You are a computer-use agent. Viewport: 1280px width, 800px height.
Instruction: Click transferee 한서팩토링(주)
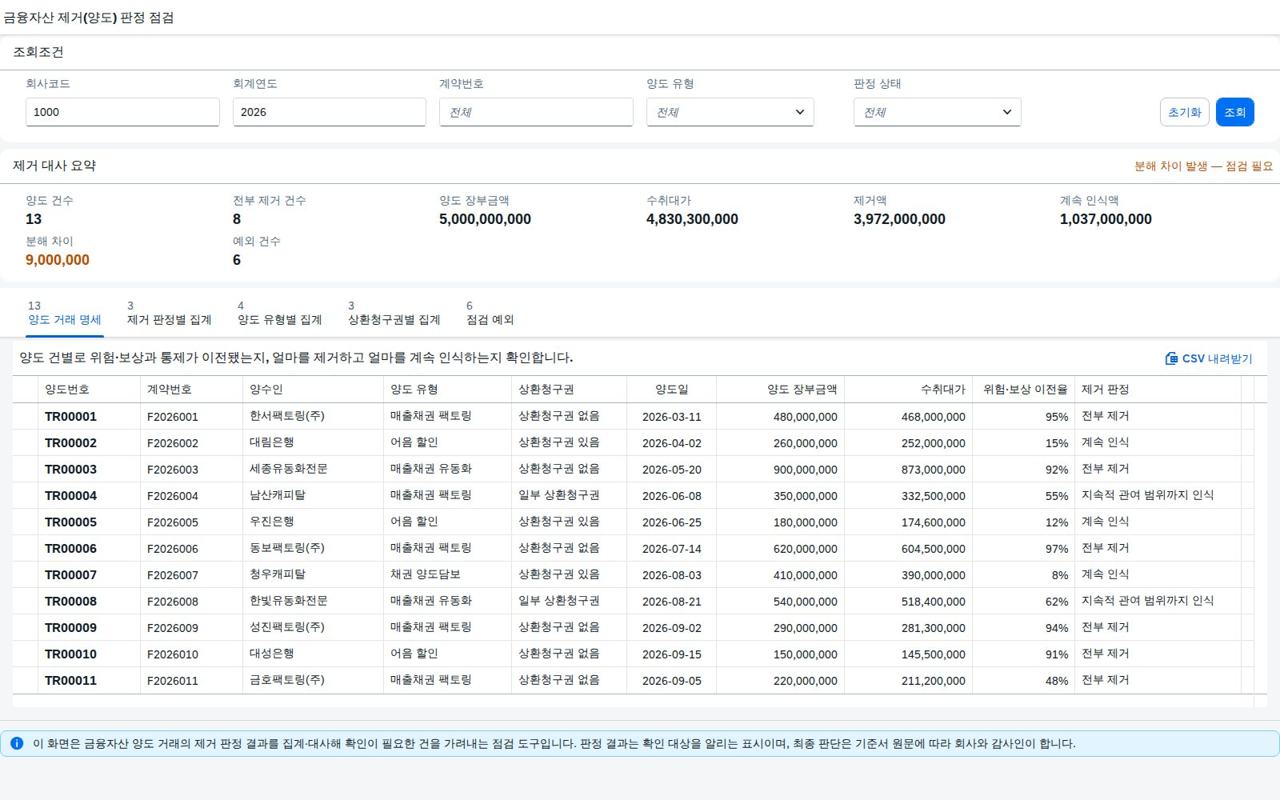[x=287, y=416]
